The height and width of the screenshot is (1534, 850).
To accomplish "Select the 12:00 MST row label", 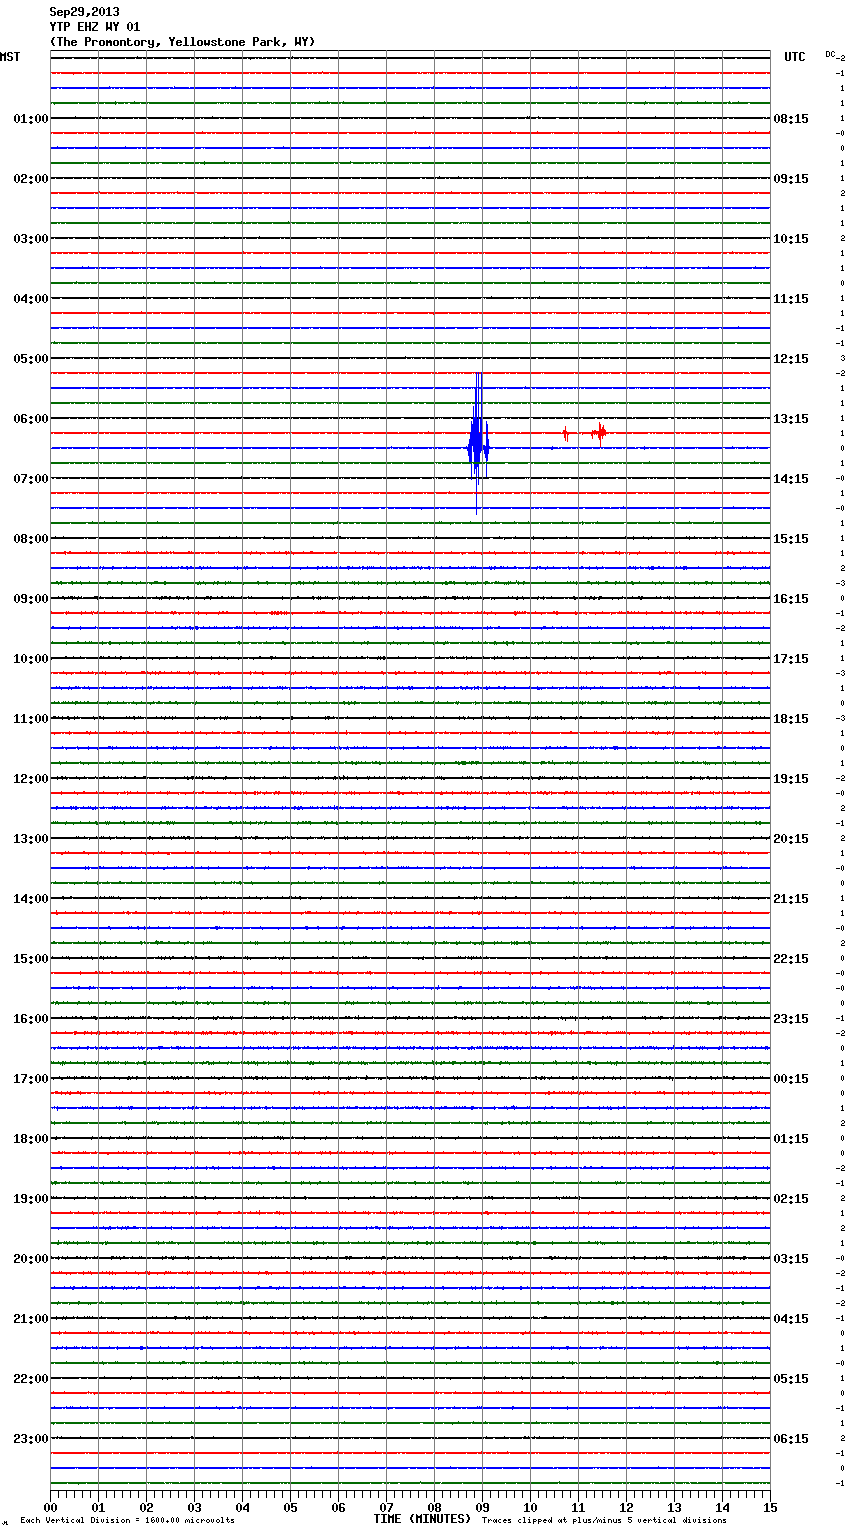I will coord(31,779).
